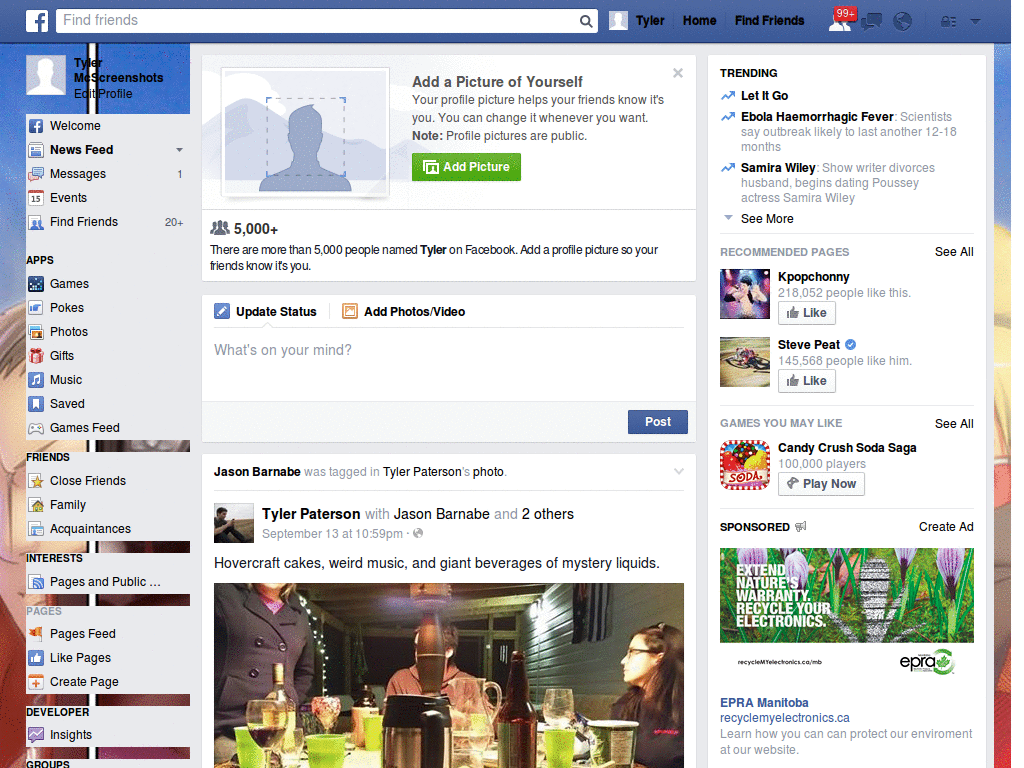Open Tyler's profile from top bar
The image size is (1024, 768).
[x=637, y=21]
